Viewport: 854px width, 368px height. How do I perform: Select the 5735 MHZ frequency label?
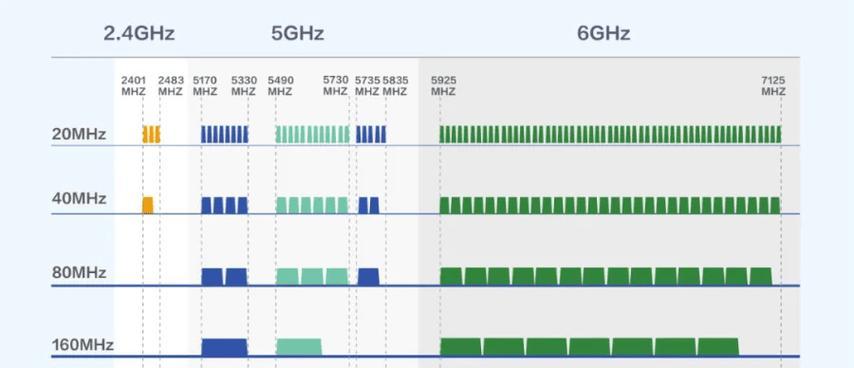pyautogui.click(x=367, y=86)
